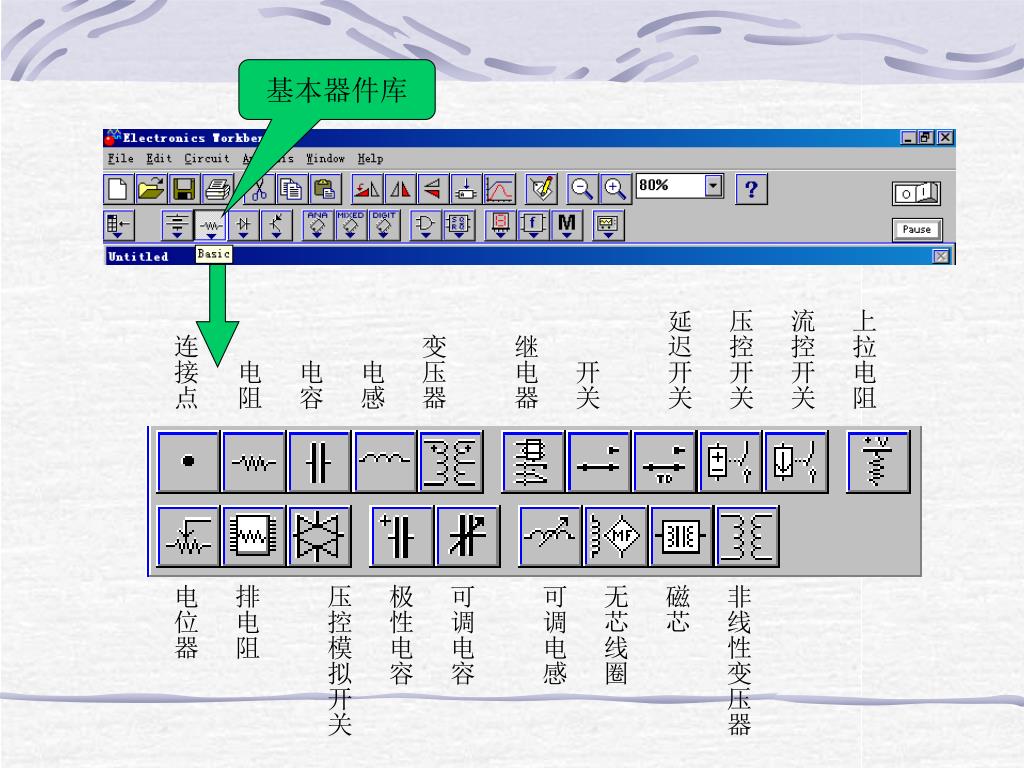Open the Transistors parts bin
Screen dimensions: 1024x768
click(x=276, y=225)
